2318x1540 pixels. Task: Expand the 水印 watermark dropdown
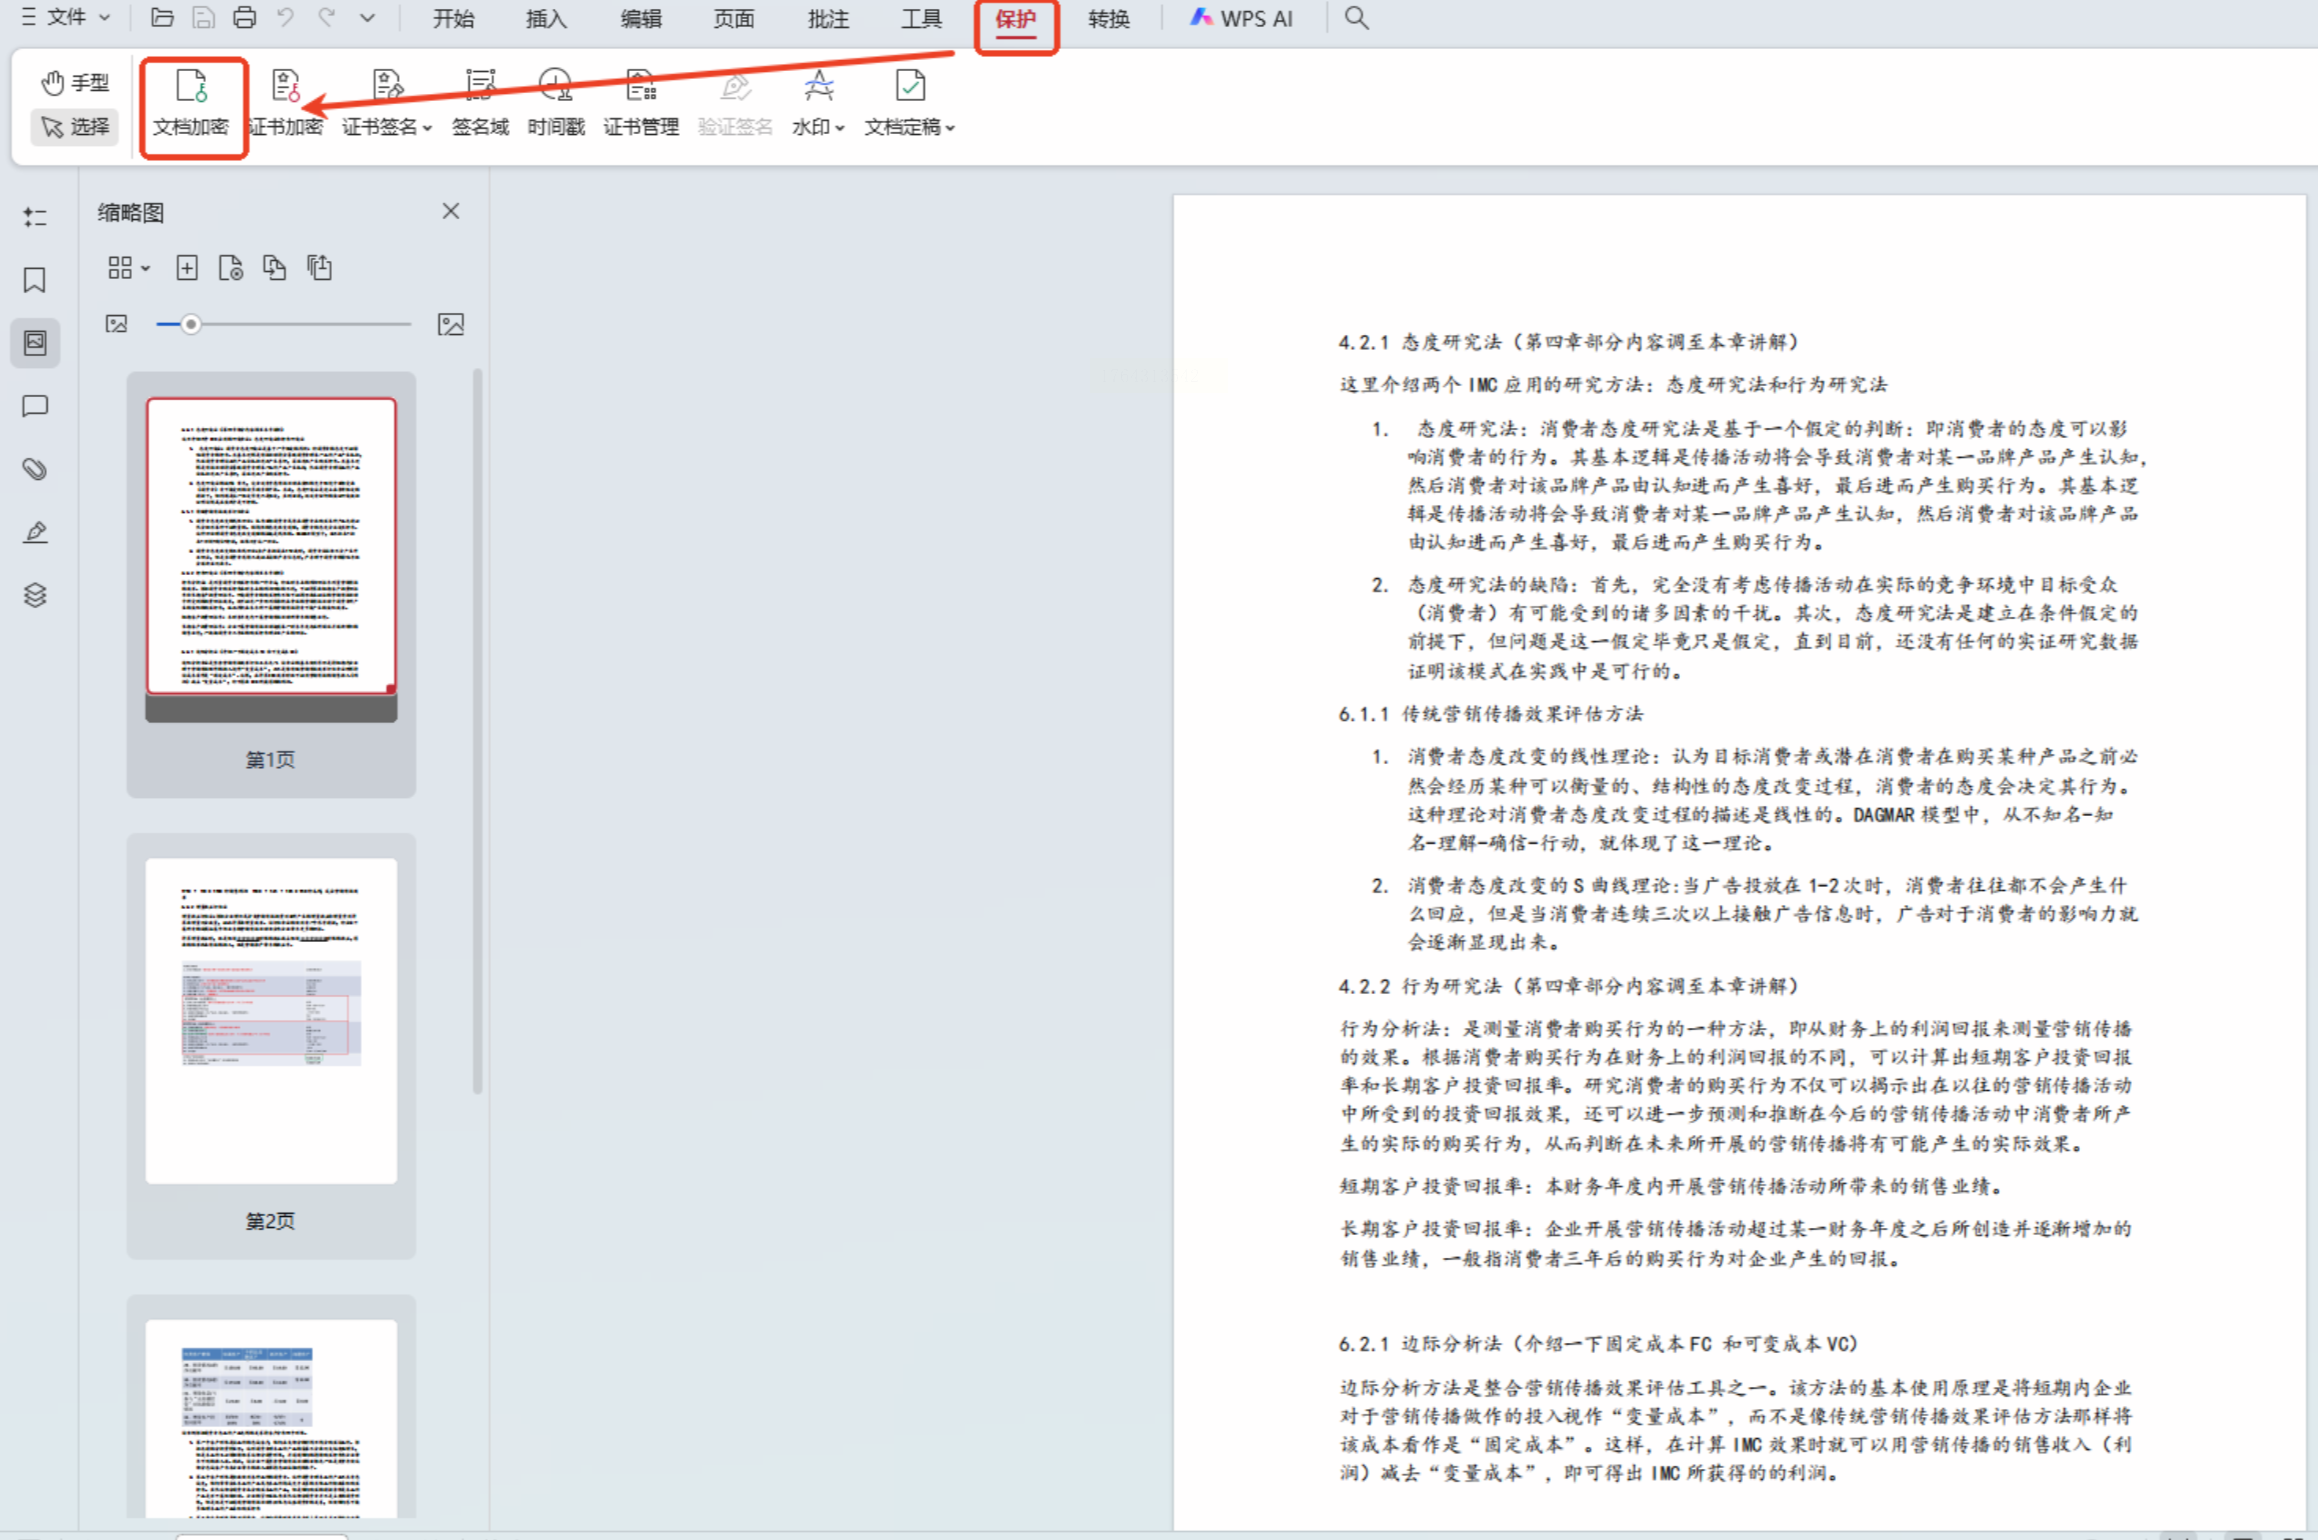840,128
